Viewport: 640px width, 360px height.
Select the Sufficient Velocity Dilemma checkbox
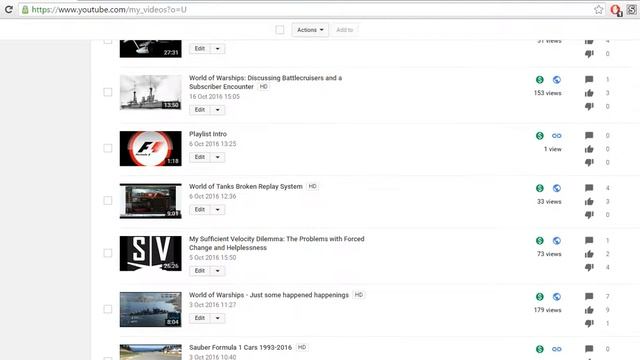108,253
